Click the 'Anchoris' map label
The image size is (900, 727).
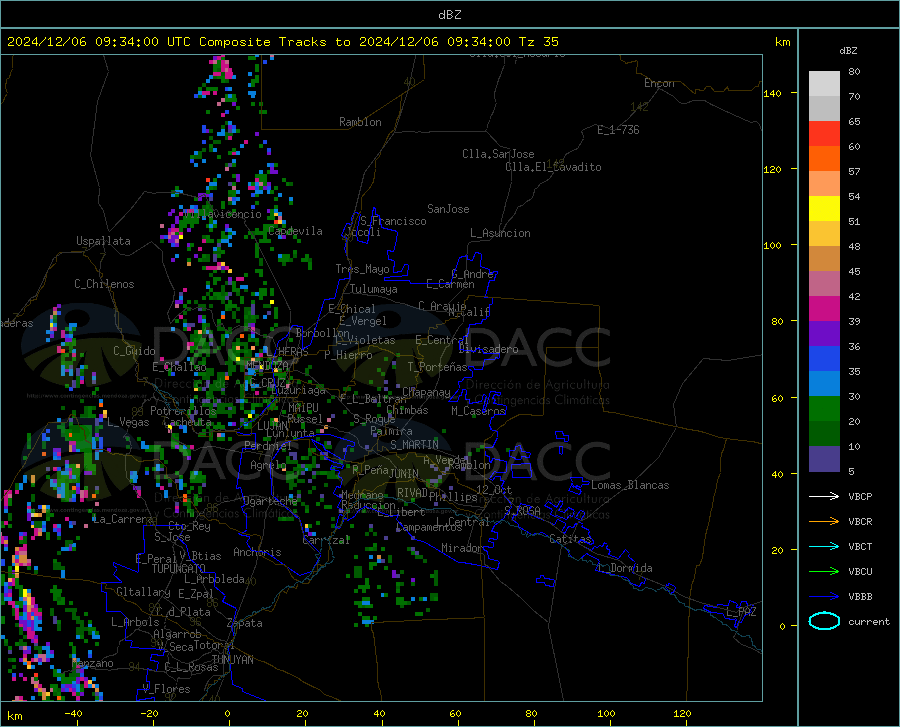257,552
